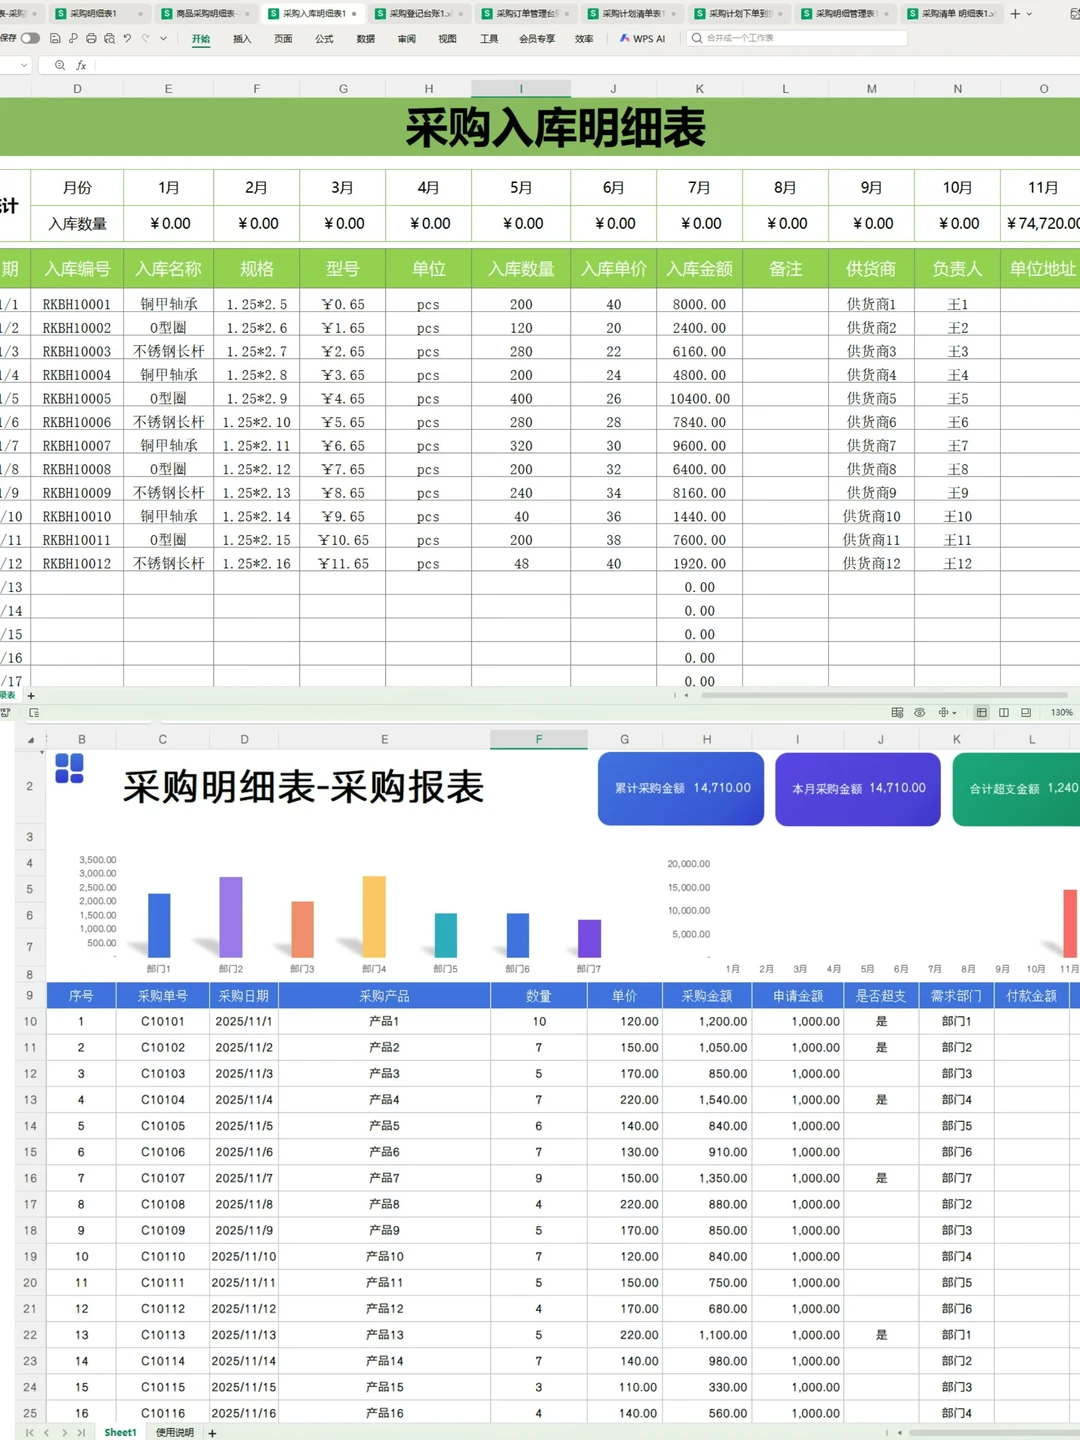Add a new sheet in lower workbook
The image size is (1080, 1440).
coord(212,1433)
